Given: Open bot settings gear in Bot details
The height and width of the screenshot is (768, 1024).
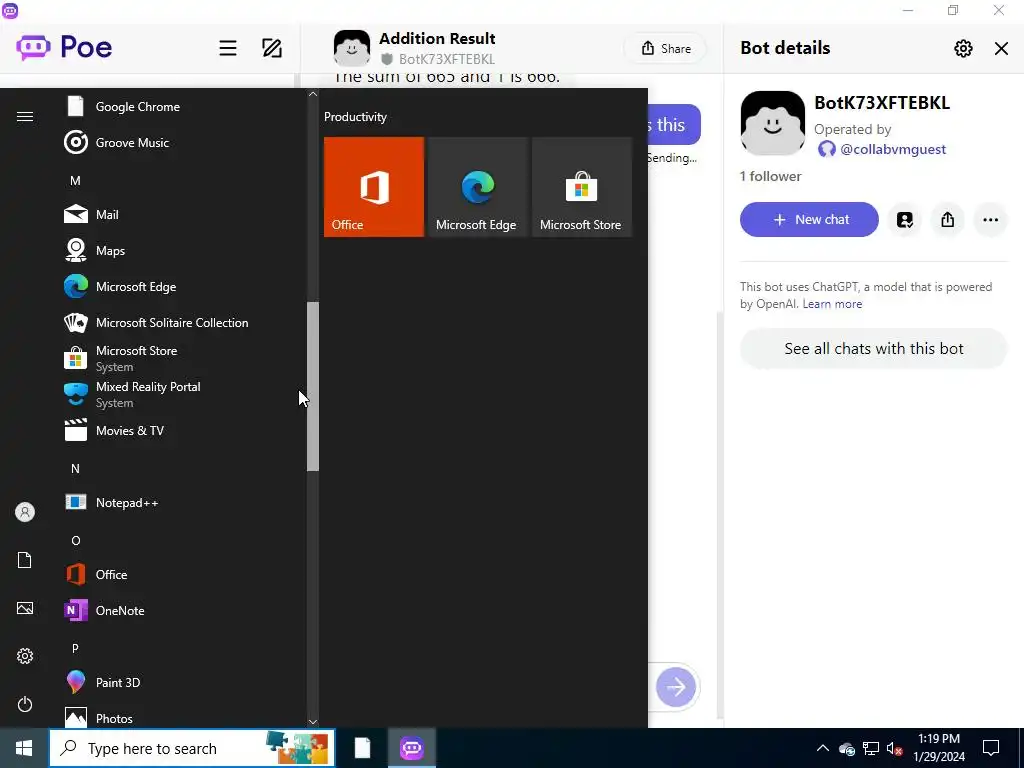Looking at the screenshot, I should click(963, 48).
